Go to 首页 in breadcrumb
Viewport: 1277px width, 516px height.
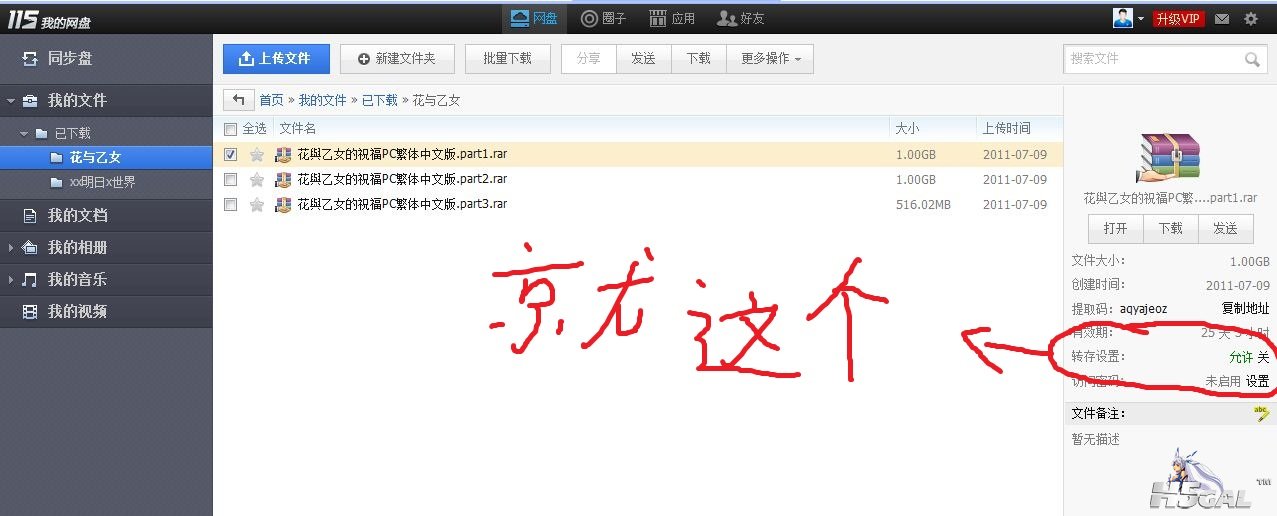click(x=271, y=100)
